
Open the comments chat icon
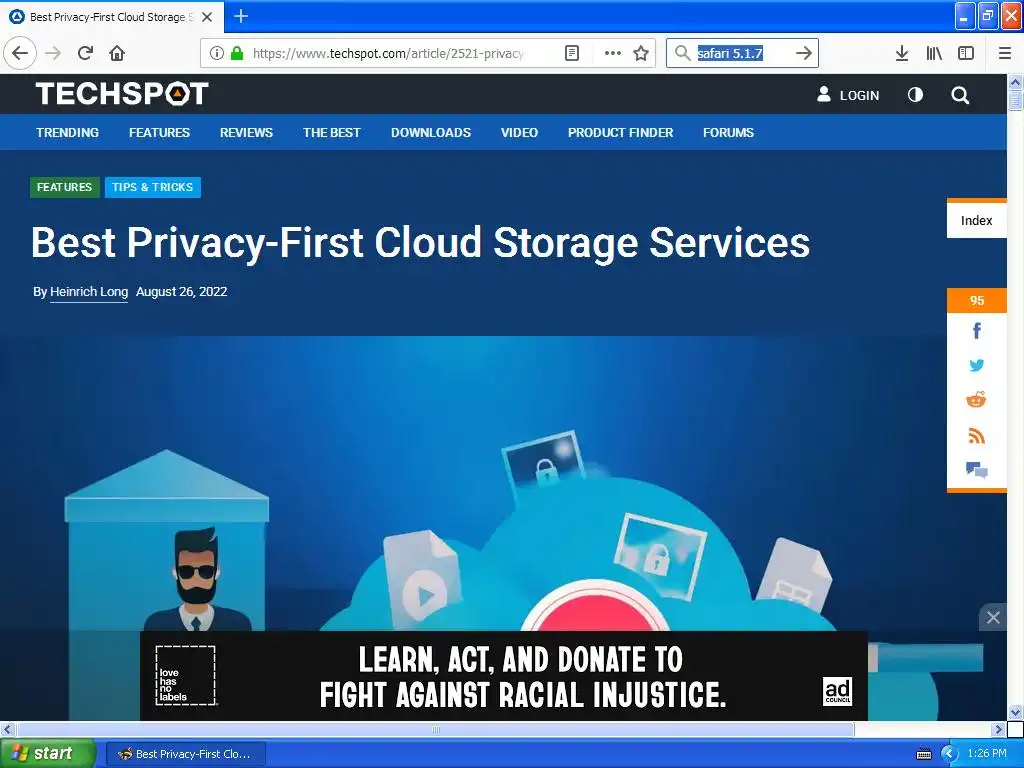976,470
